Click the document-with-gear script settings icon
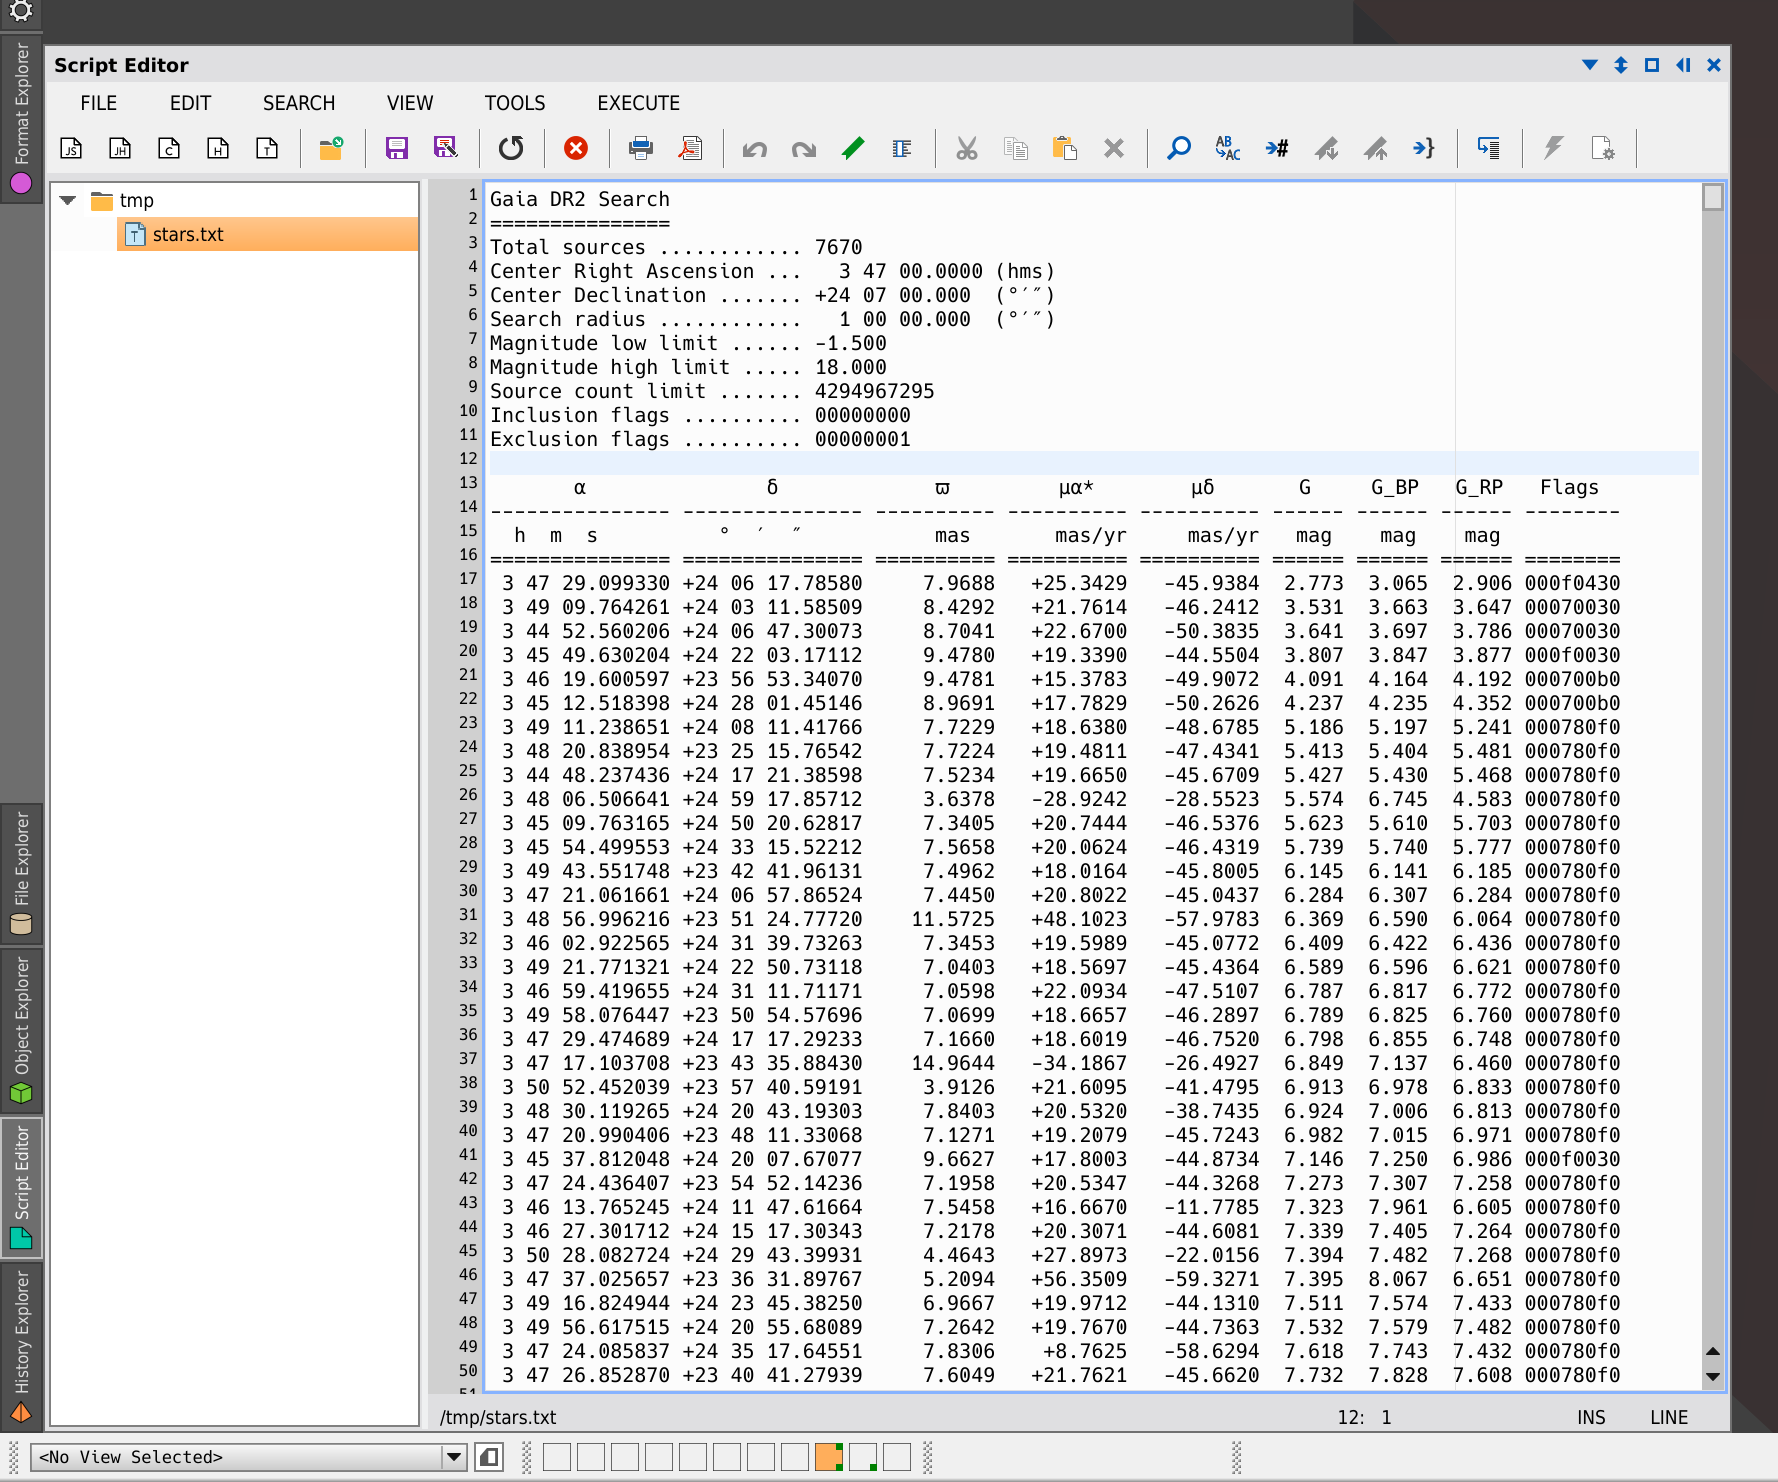1778x1482 pixels. (1603, 149)
